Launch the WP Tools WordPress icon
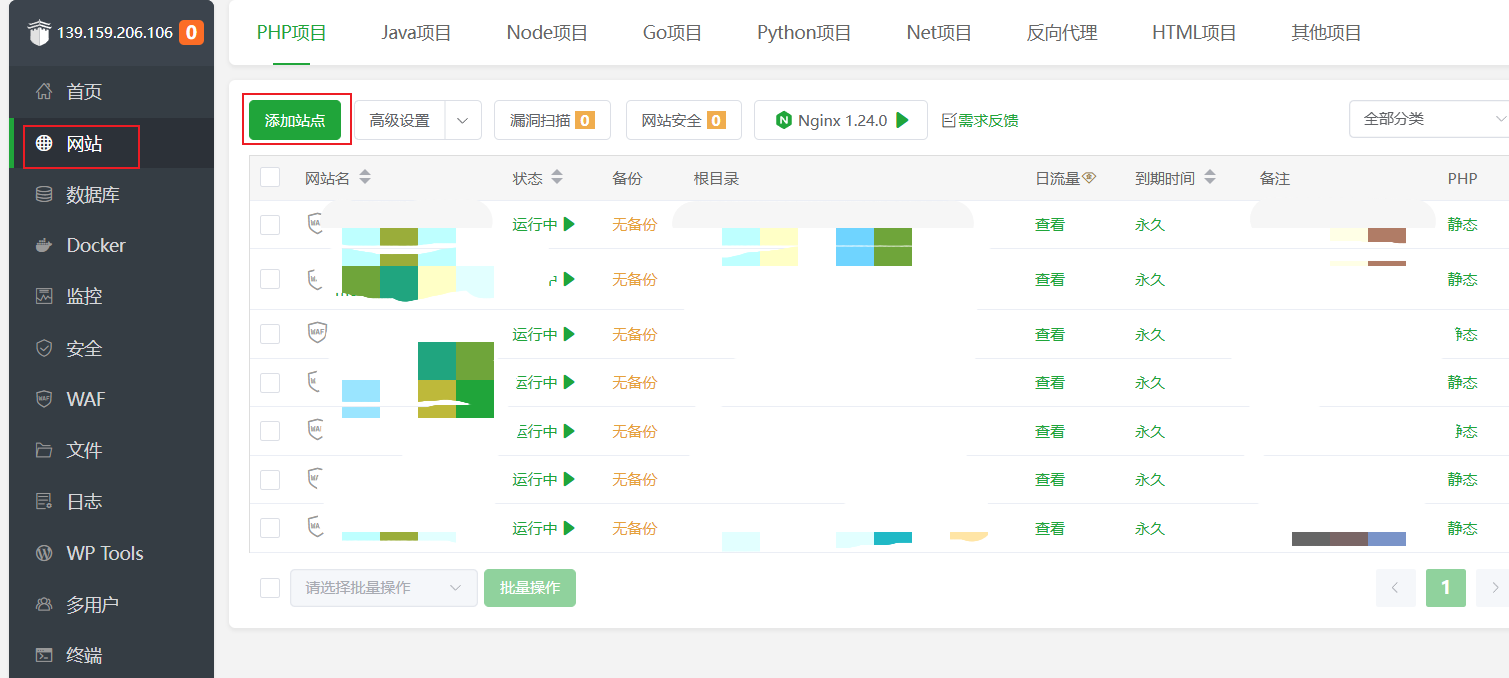Screen dimensions: 1509x678 click(x=44, y=553)
